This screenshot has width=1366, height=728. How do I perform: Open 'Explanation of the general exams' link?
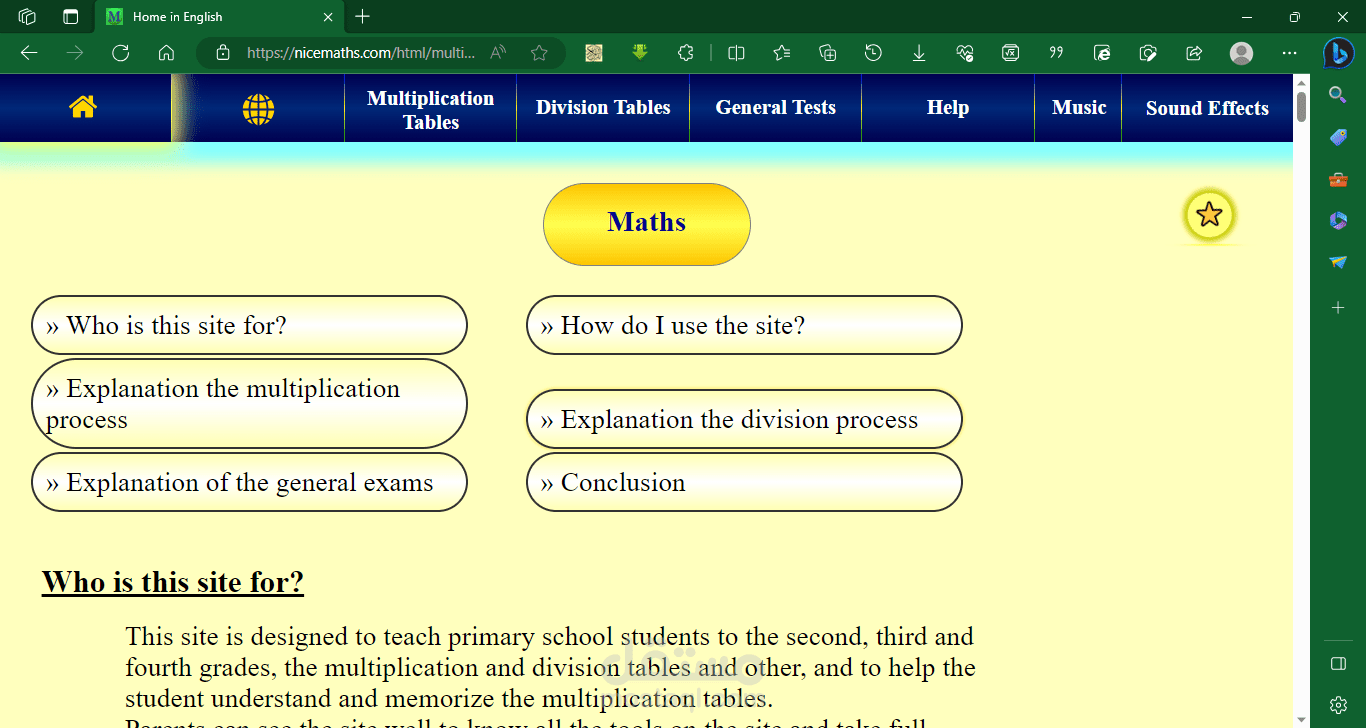[249, 482]
